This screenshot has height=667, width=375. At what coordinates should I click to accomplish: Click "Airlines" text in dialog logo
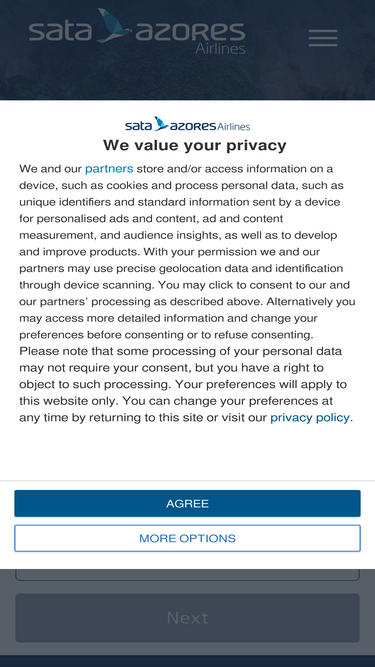233,126
